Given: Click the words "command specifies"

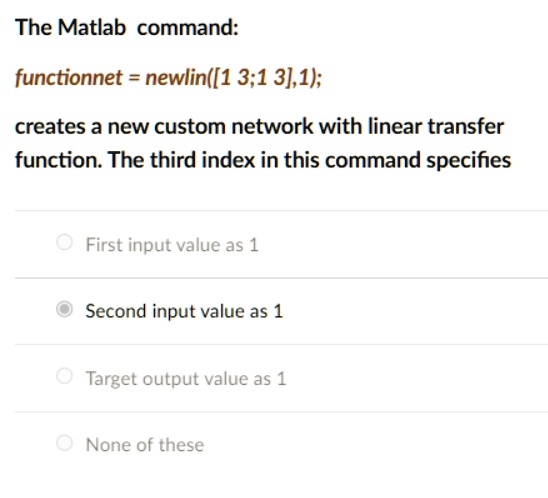Looking at the screenshot, I should point(418,161).
